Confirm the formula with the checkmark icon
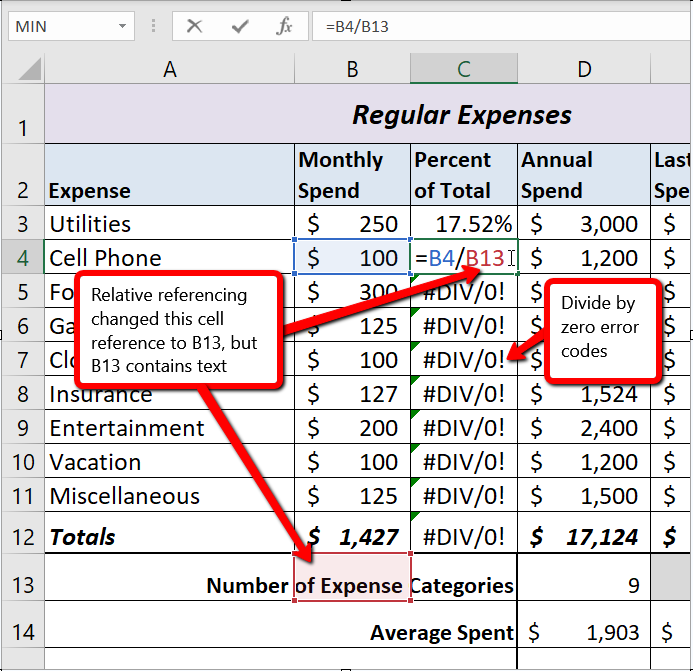This screenshot has height=671, width=693. point(240,27)
